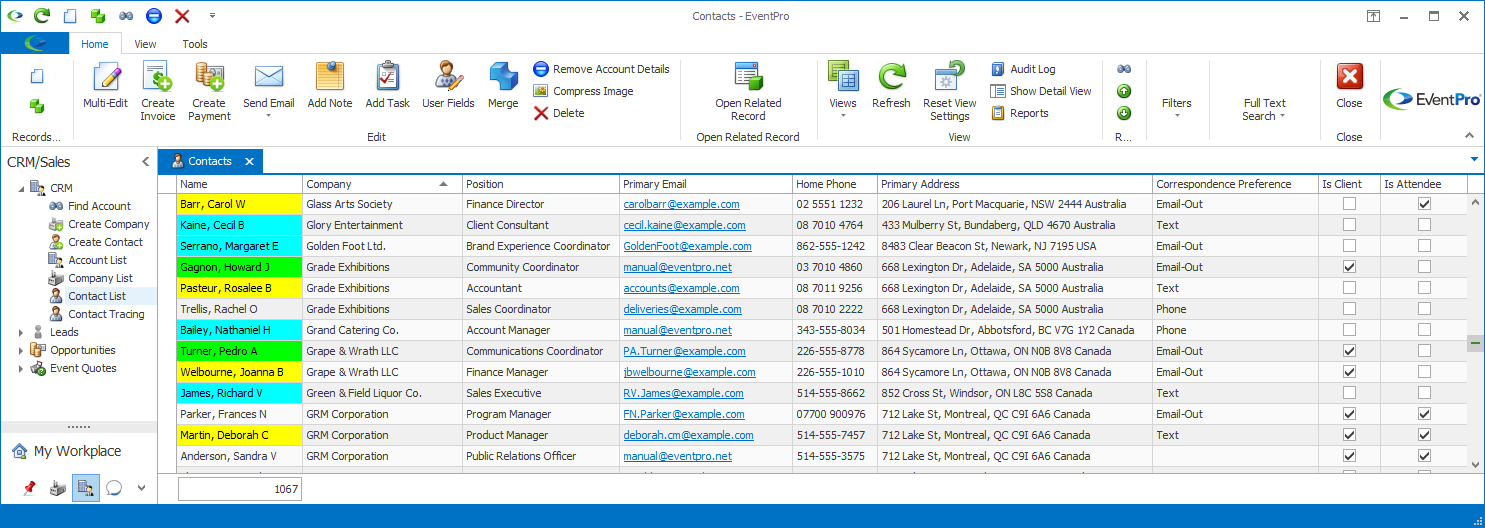1485x528 pixels.
Task: Click the large Refresh icon in the View group
Action: point(891,77)
